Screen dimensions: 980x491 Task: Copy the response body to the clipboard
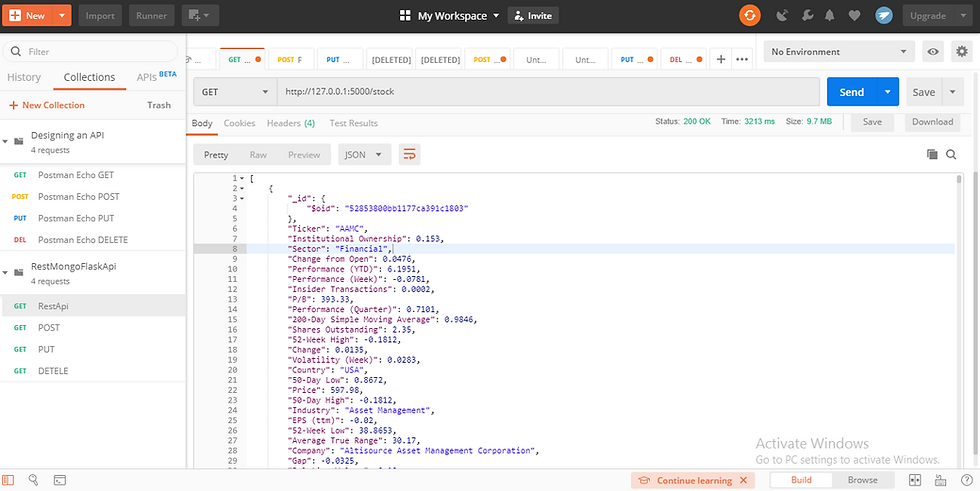[x=932, y=154]
